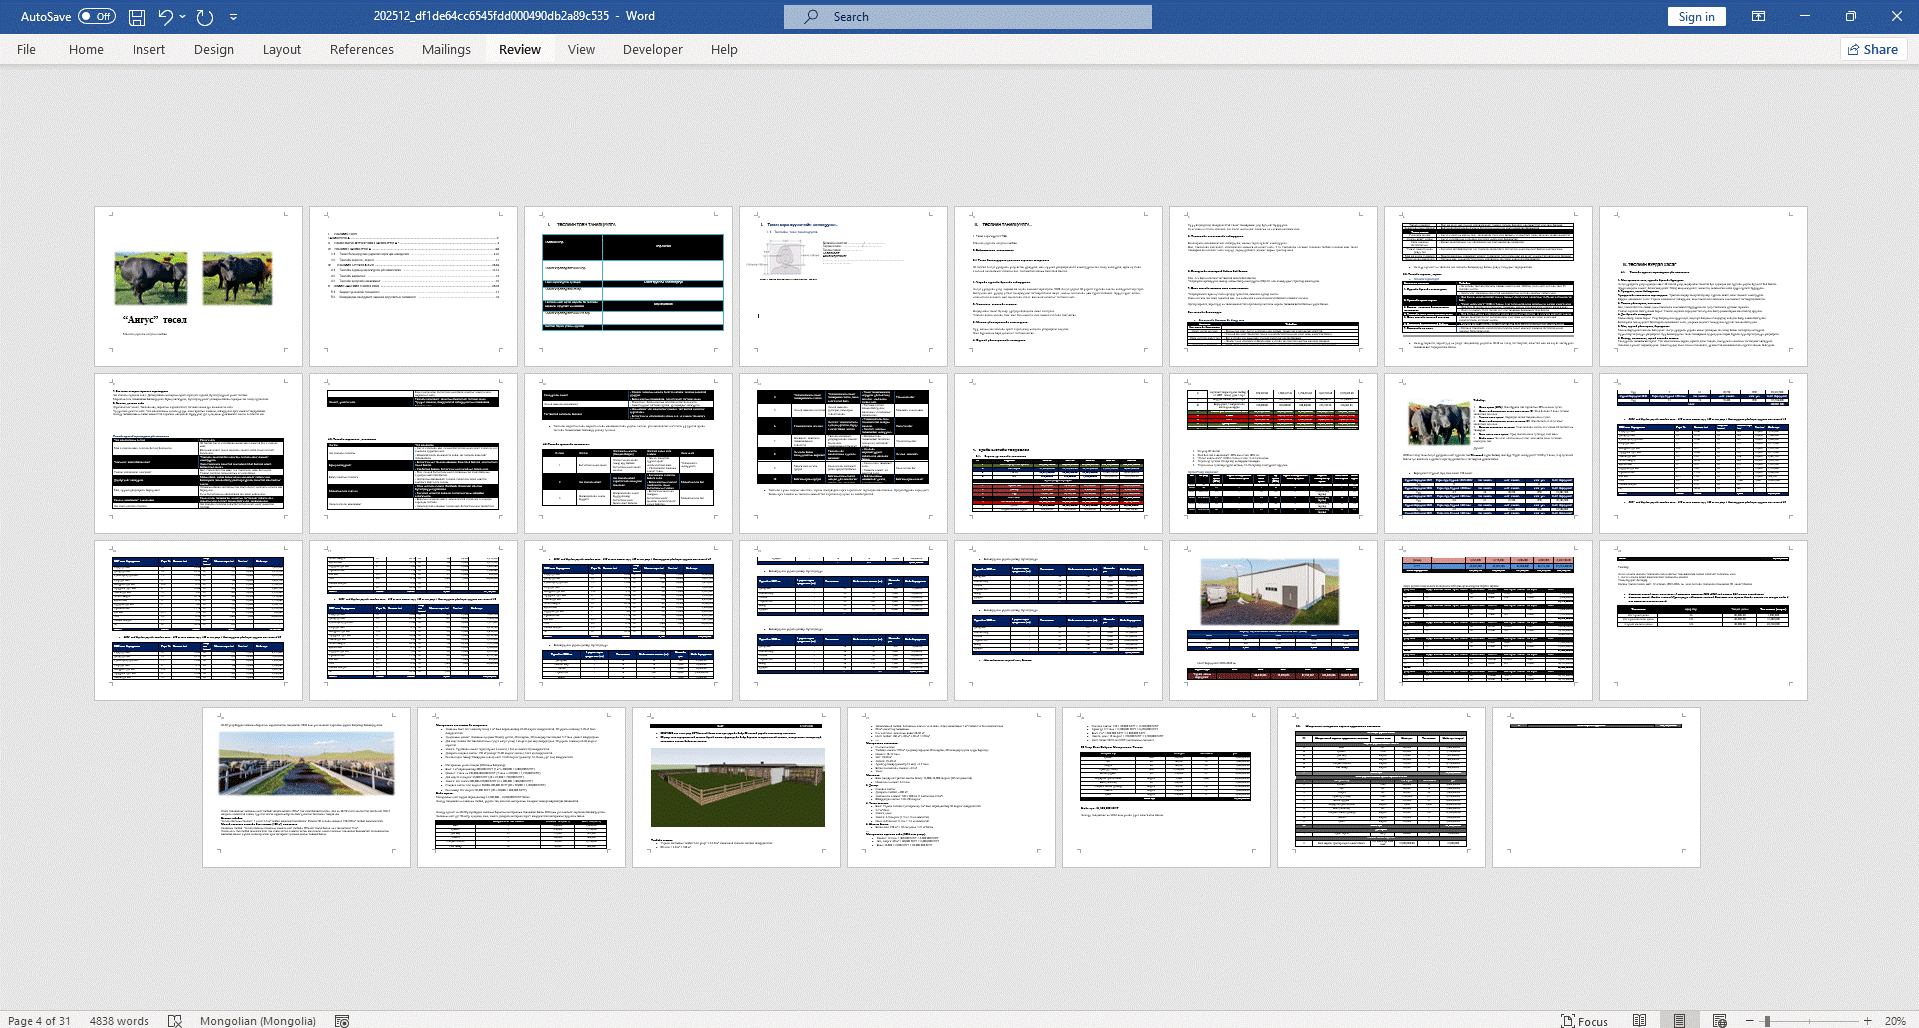Screen dimensions: 1919x1028
Task: Open Ribbon Display Options
Action: coord(1758,17)
